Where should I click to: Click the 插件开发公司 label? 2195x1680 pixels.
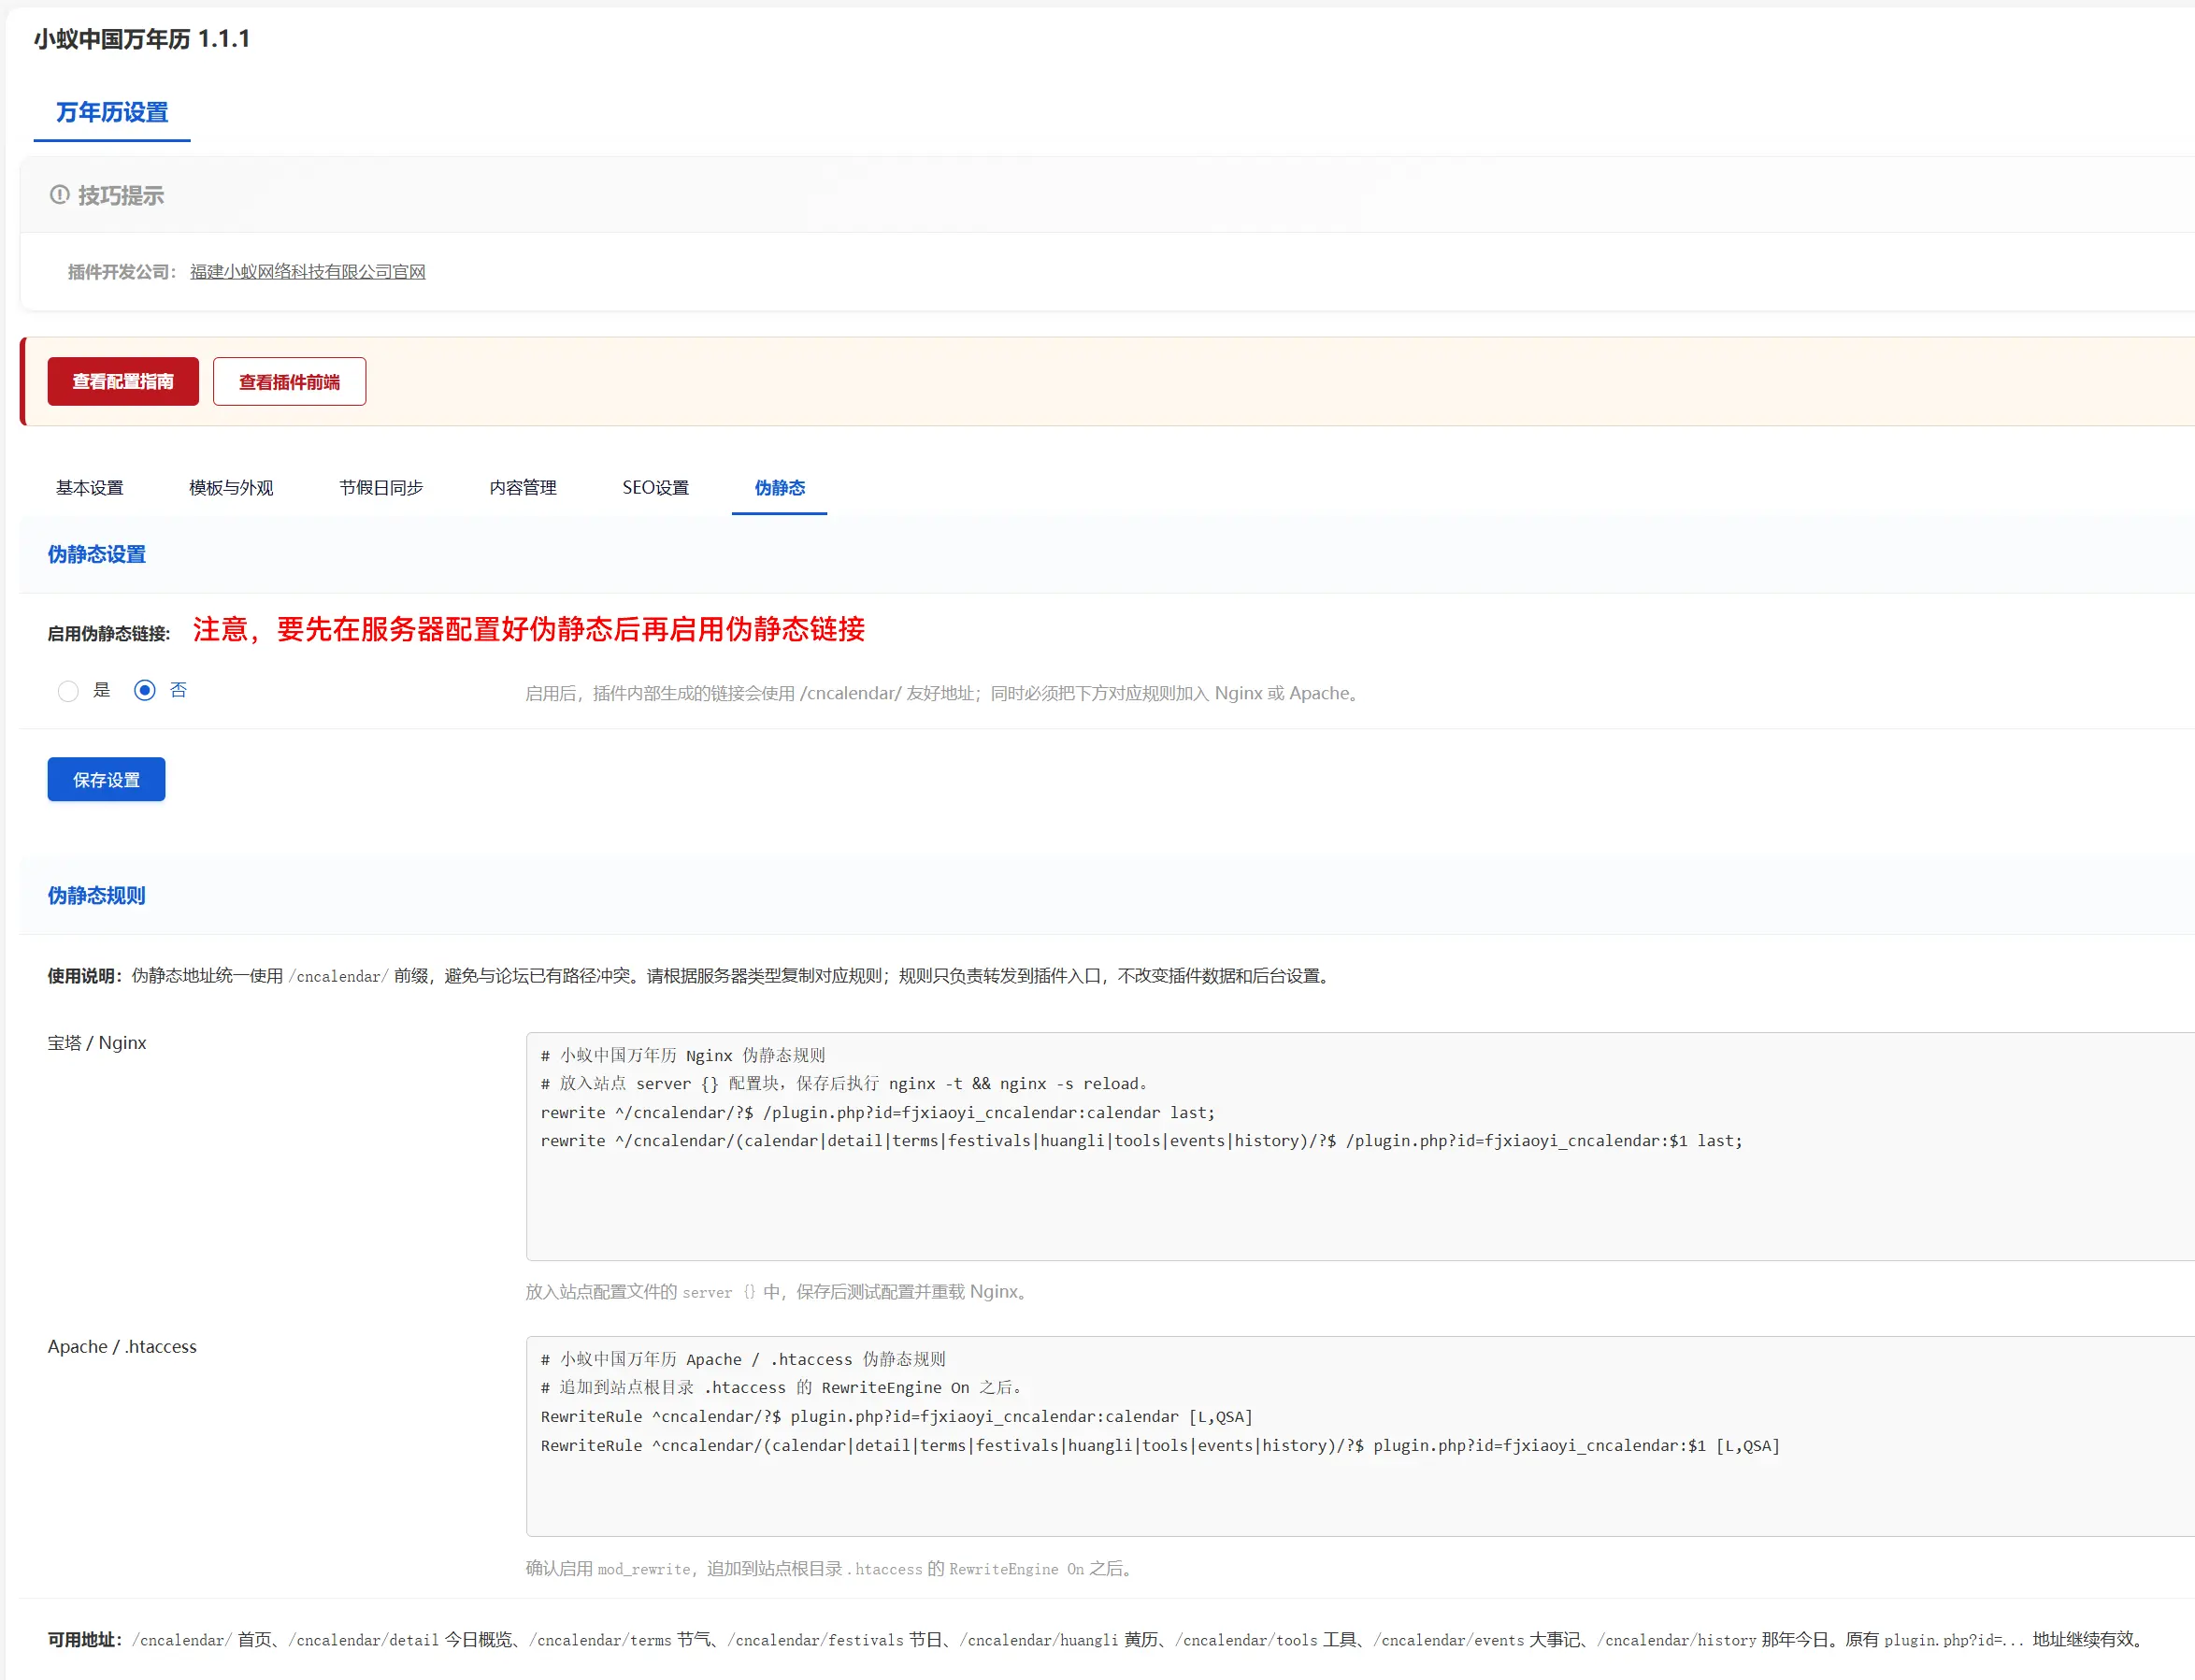[122, 272]
